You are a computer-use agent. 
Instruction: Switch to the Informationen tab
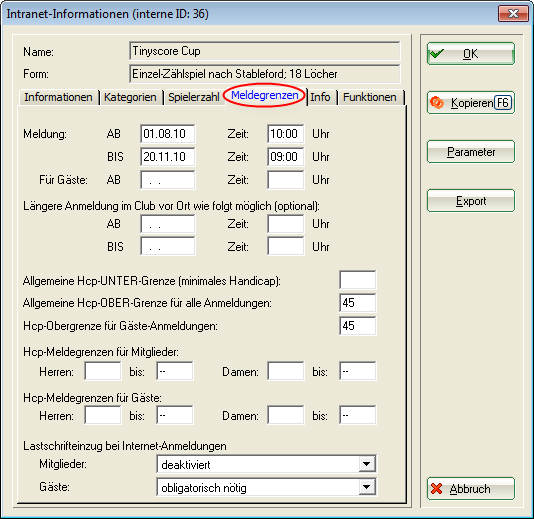(x=58, y=97)
